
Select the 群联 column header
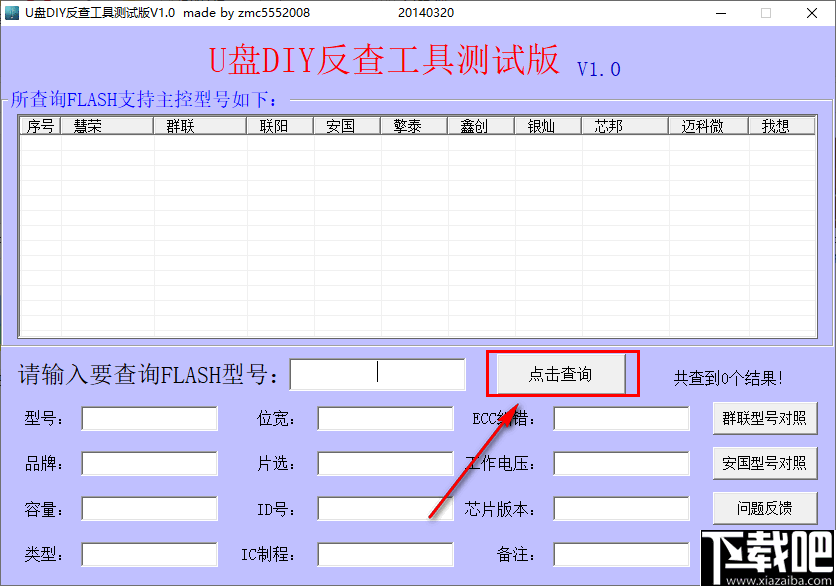point(180,126)
